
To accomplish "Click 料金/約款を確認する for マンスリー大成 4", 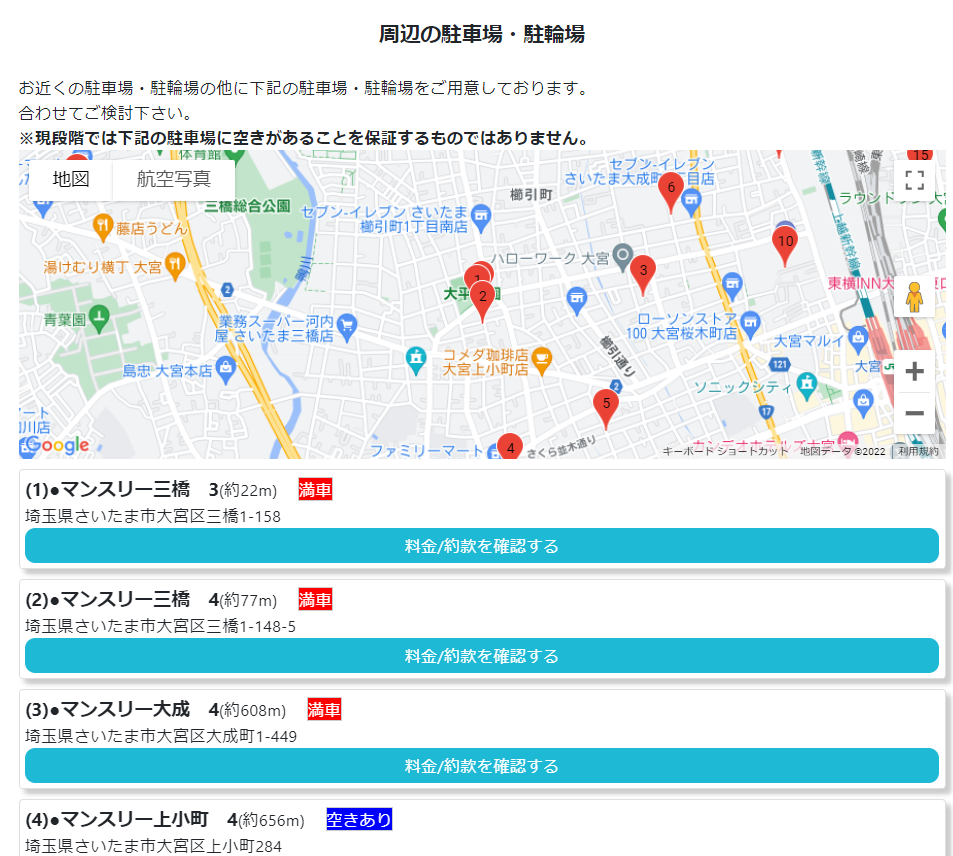I will [x=481, y=765].
